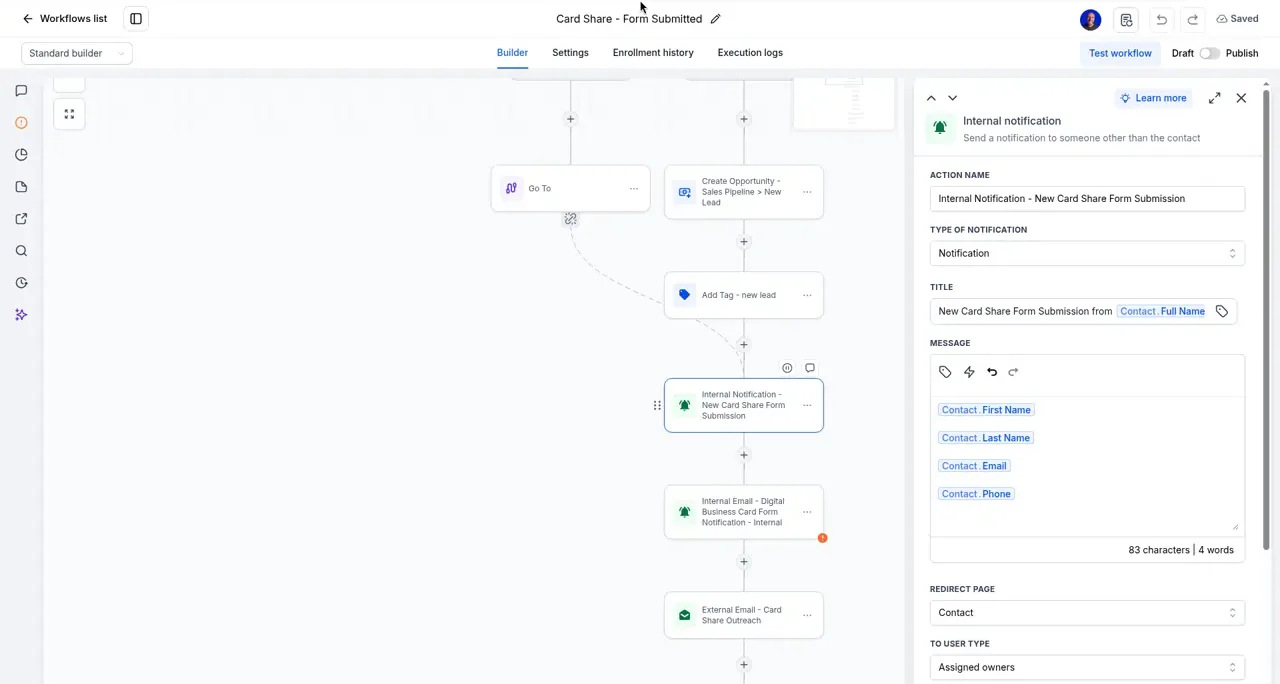Viewport: 1280px width, 684px height.
Task: Pause Internal Notification node icon
Action: pyautogui.click(x=787, y=368)
